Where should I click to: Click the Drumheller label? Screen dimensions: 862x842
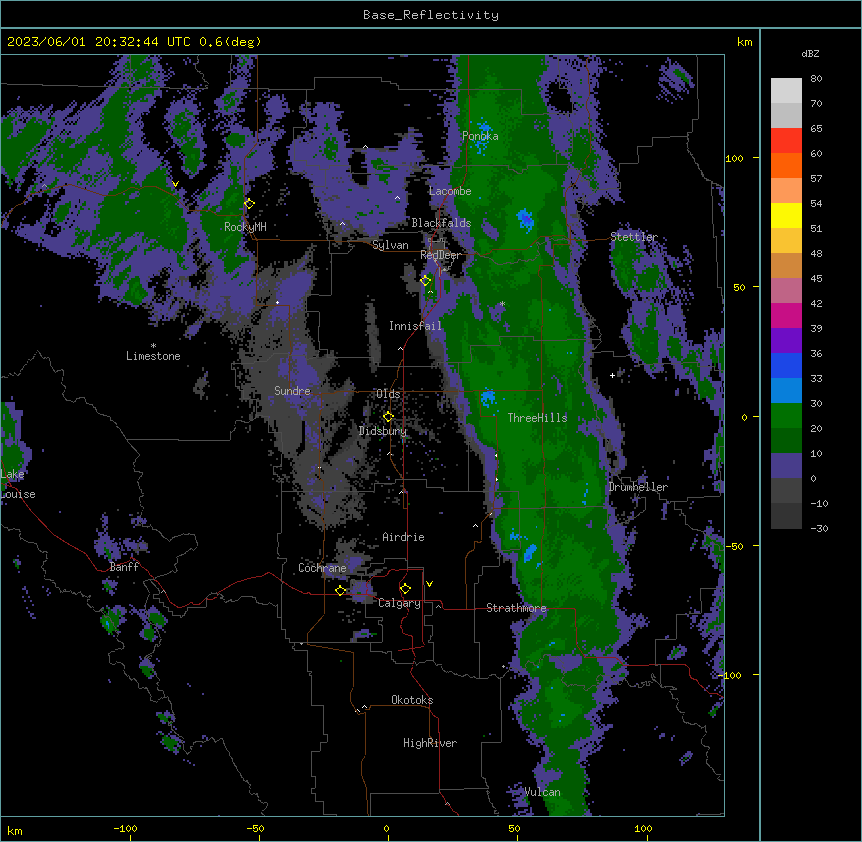638,487
